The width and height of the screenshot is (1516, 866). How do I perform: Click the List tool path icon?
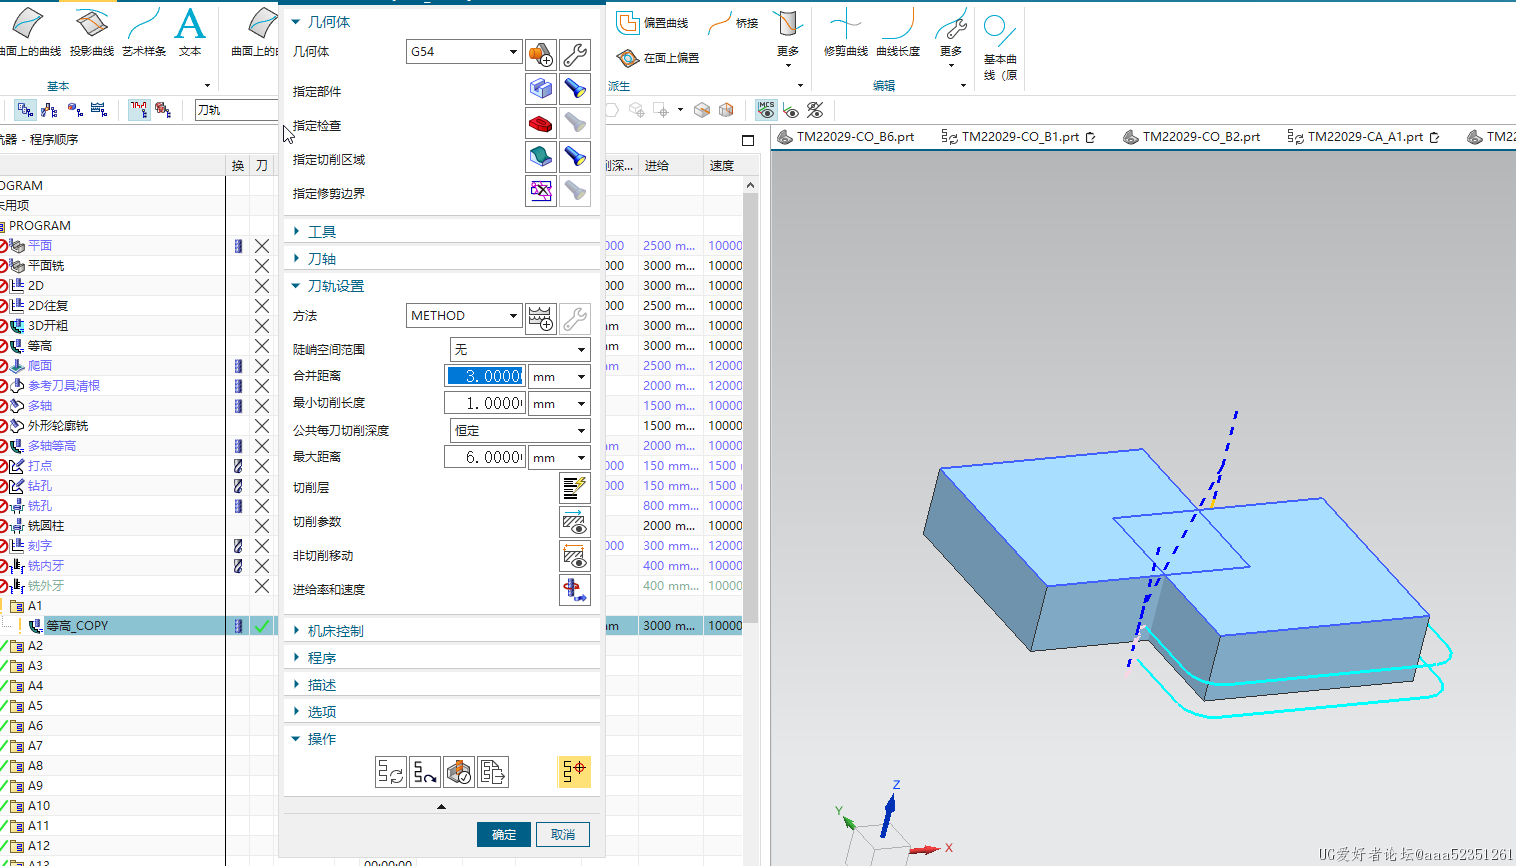[x=493, y=772]
